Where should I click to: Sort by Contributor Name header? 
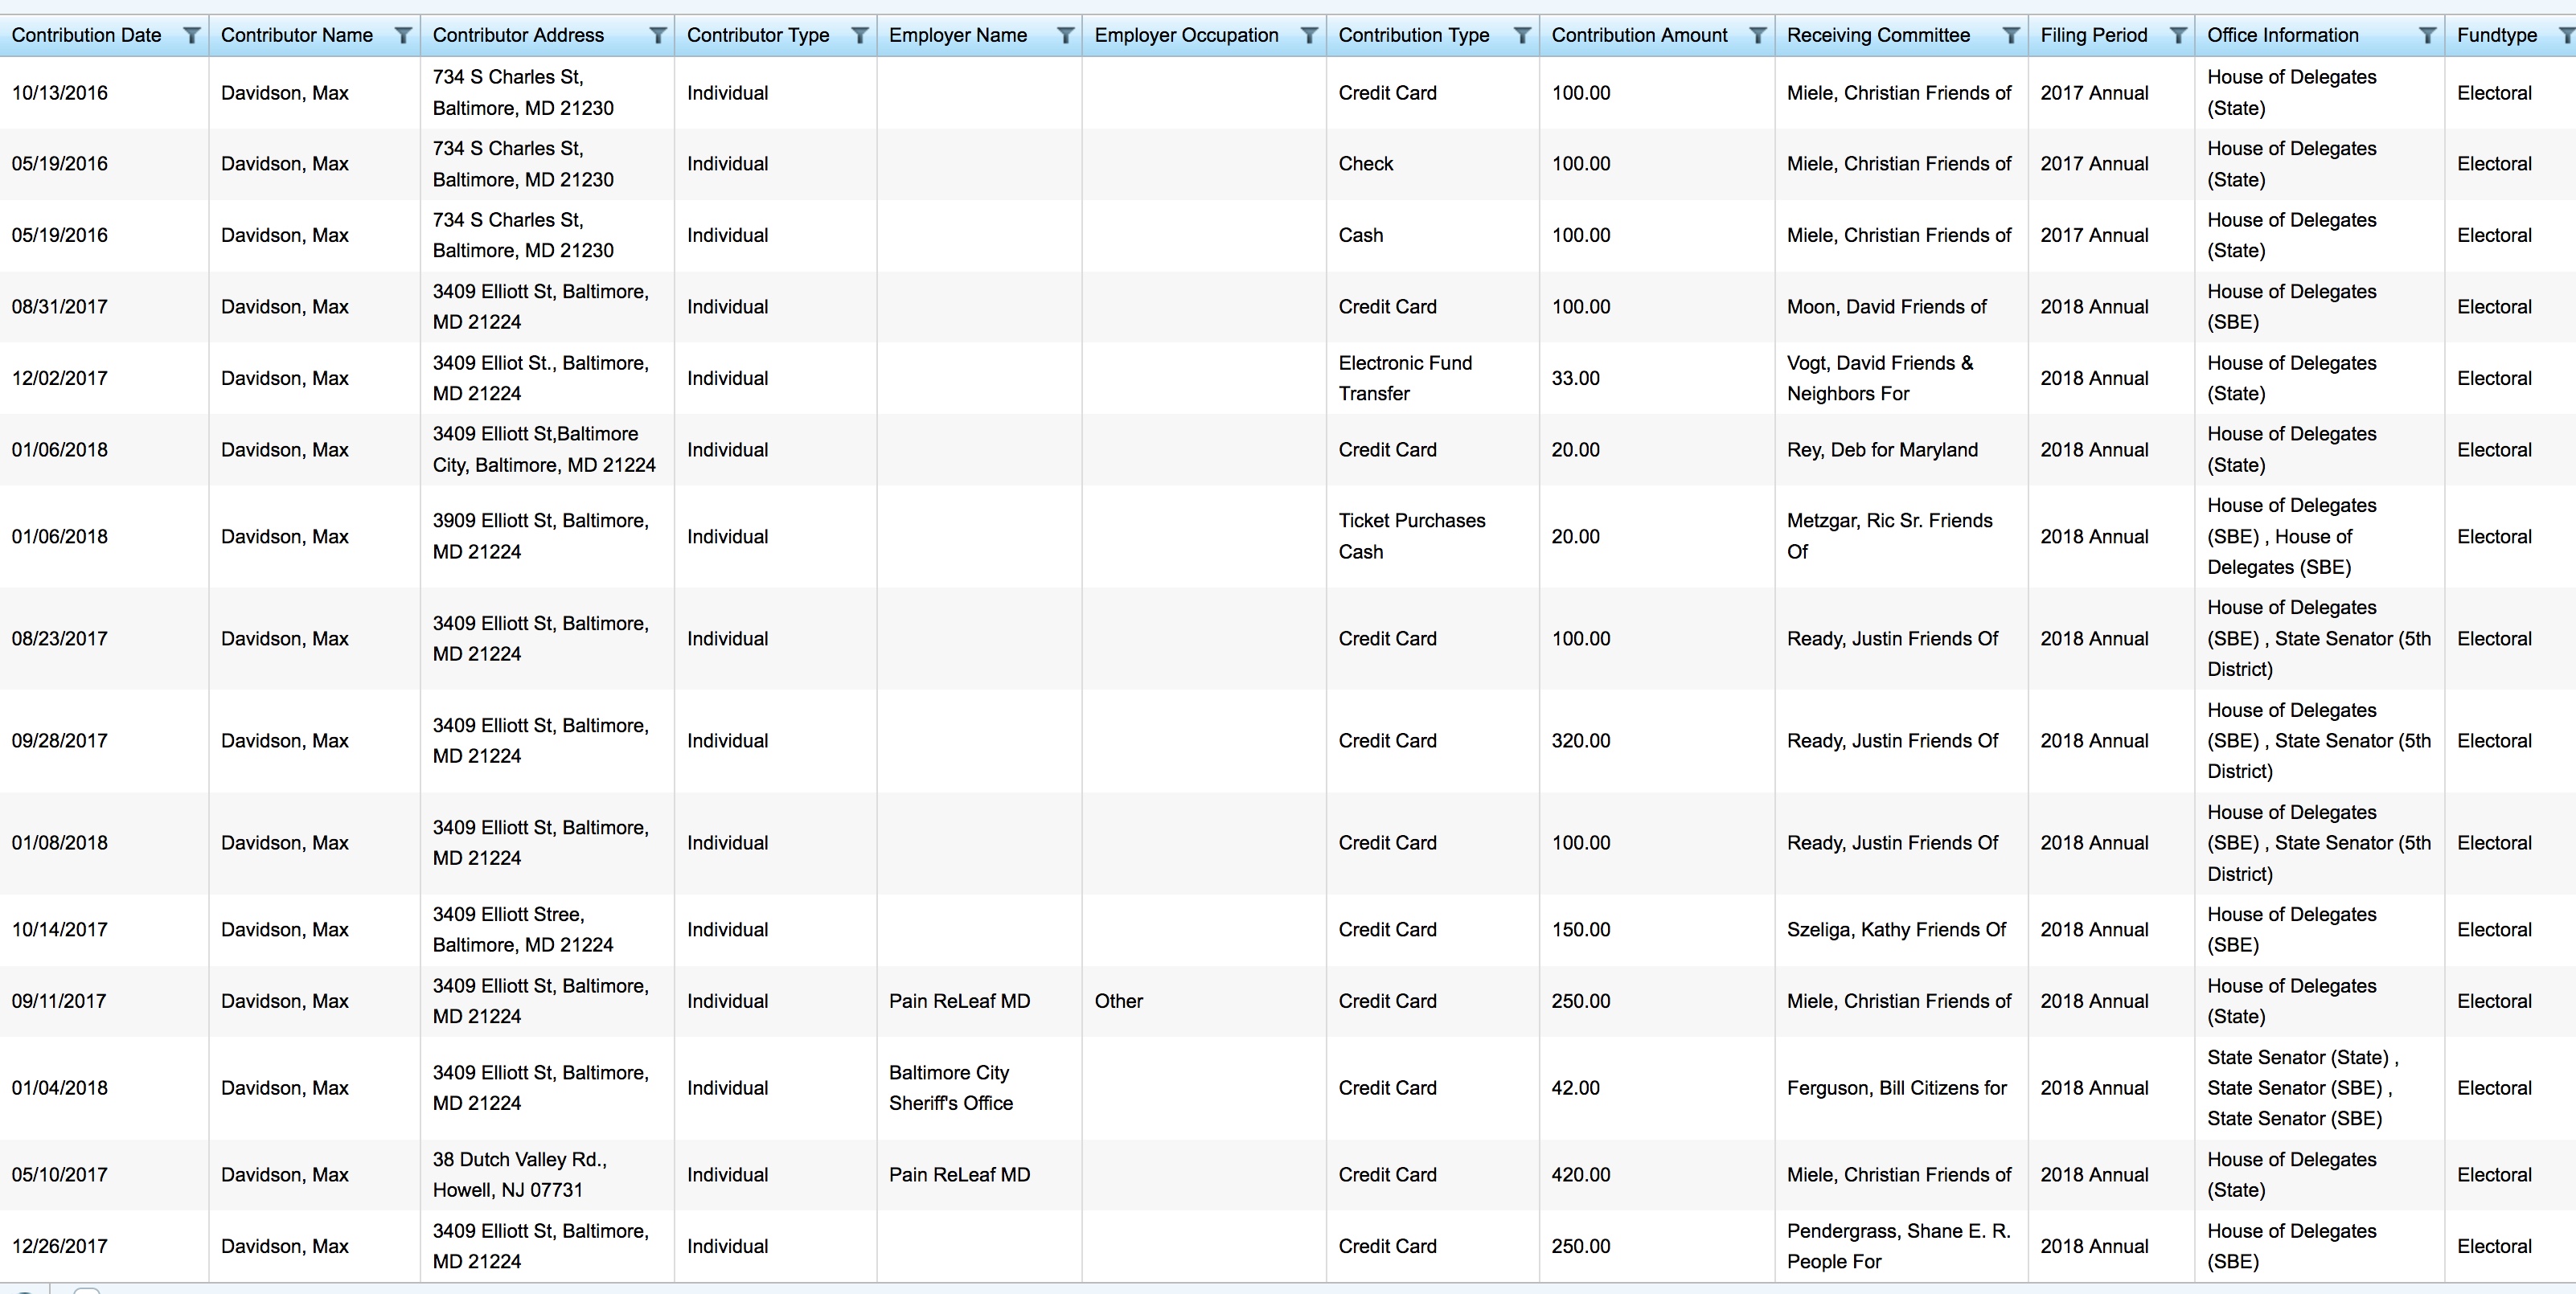297,35
